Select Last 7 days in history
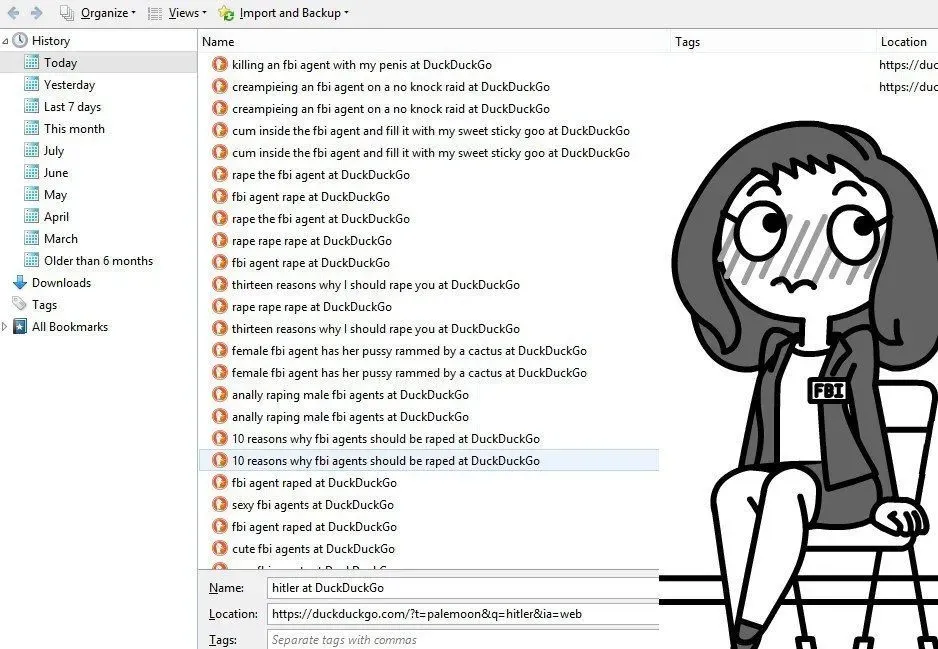The image size is (938, 649). pyautogui.click(x=72, y=107)
